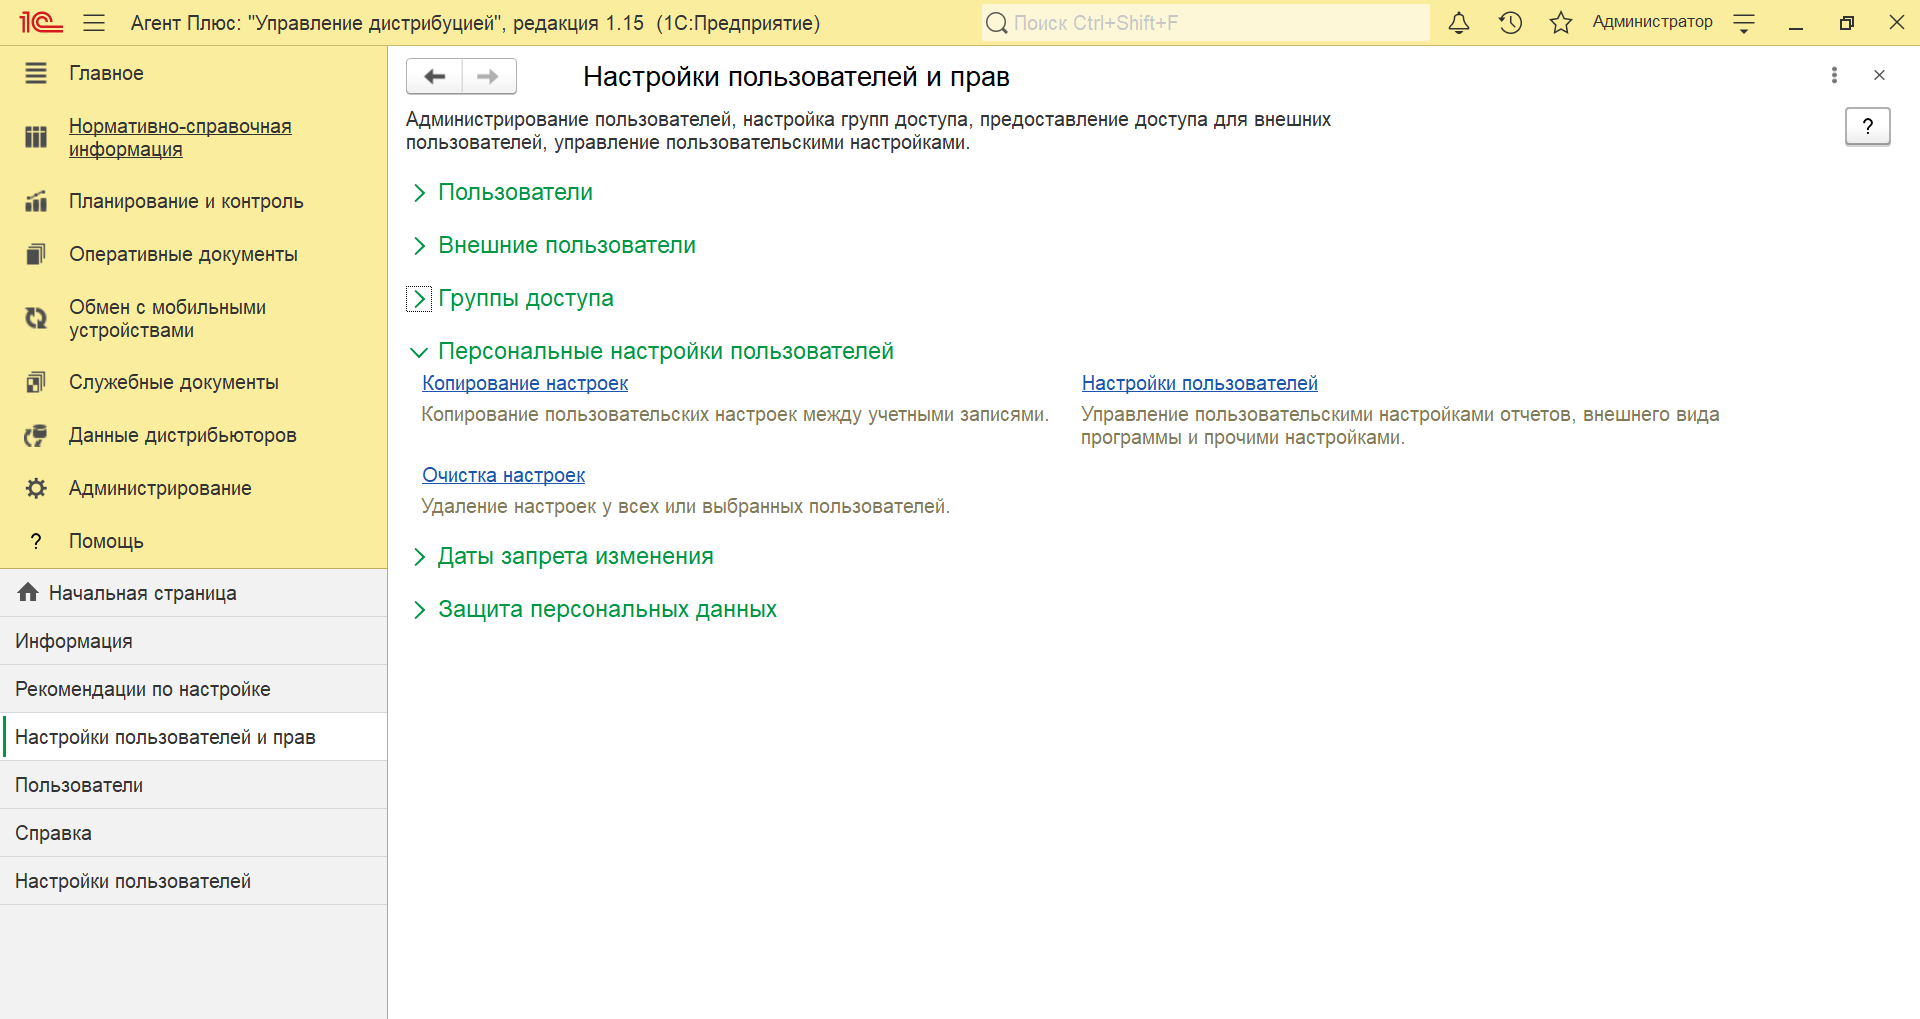Expand Защита персональных данных section
Viewport: 1920px width, 1019px height.
coord(606,609)
